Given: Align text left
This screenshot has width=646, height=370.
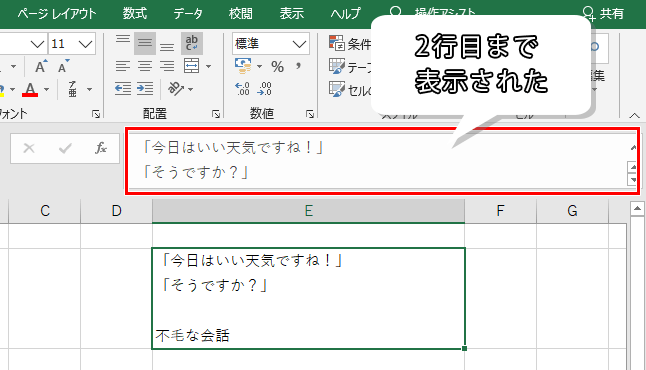Looking at the screenshot, I should pyautogui.click(x=123, y=66).
